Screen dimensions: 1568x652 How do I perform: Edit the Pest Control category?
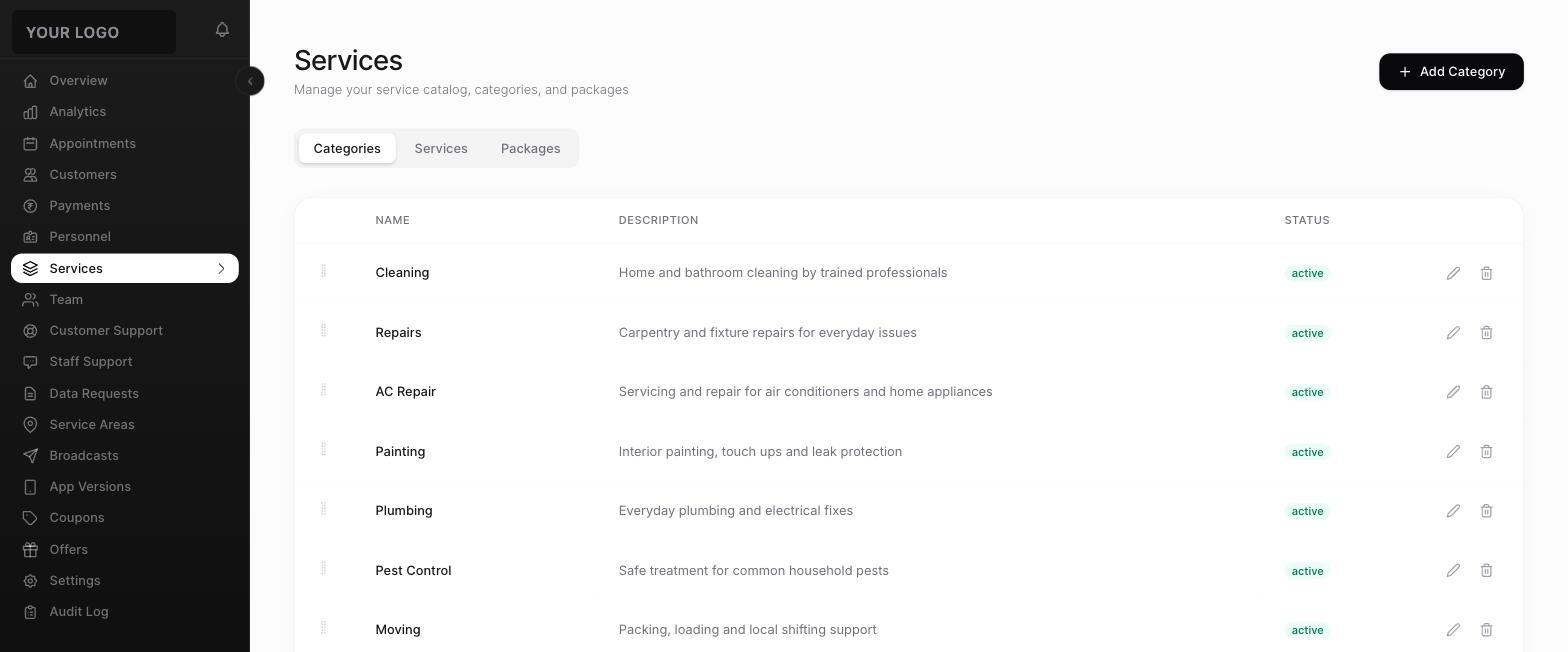click(1453, 570)
